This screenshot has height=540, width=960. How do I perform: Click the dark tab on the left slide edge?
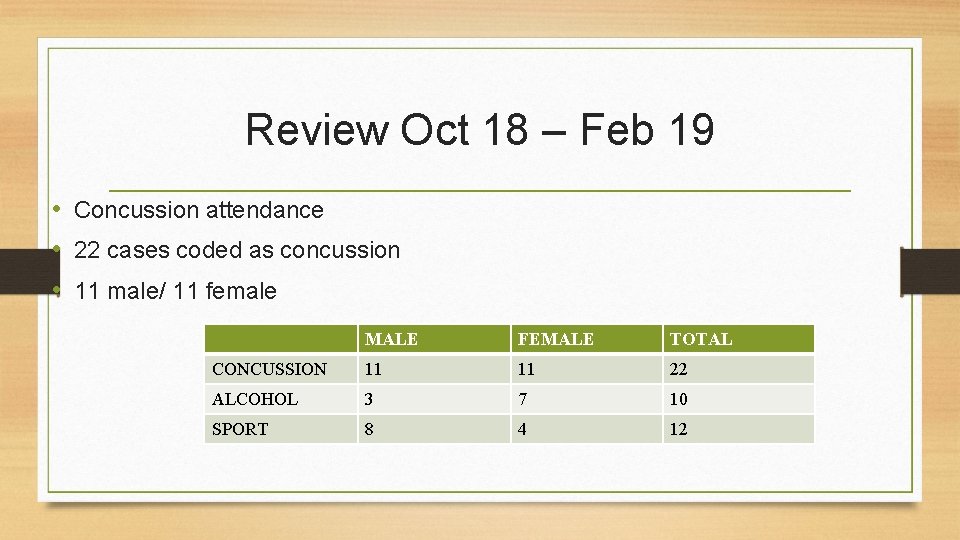click(x=29, y=271)
